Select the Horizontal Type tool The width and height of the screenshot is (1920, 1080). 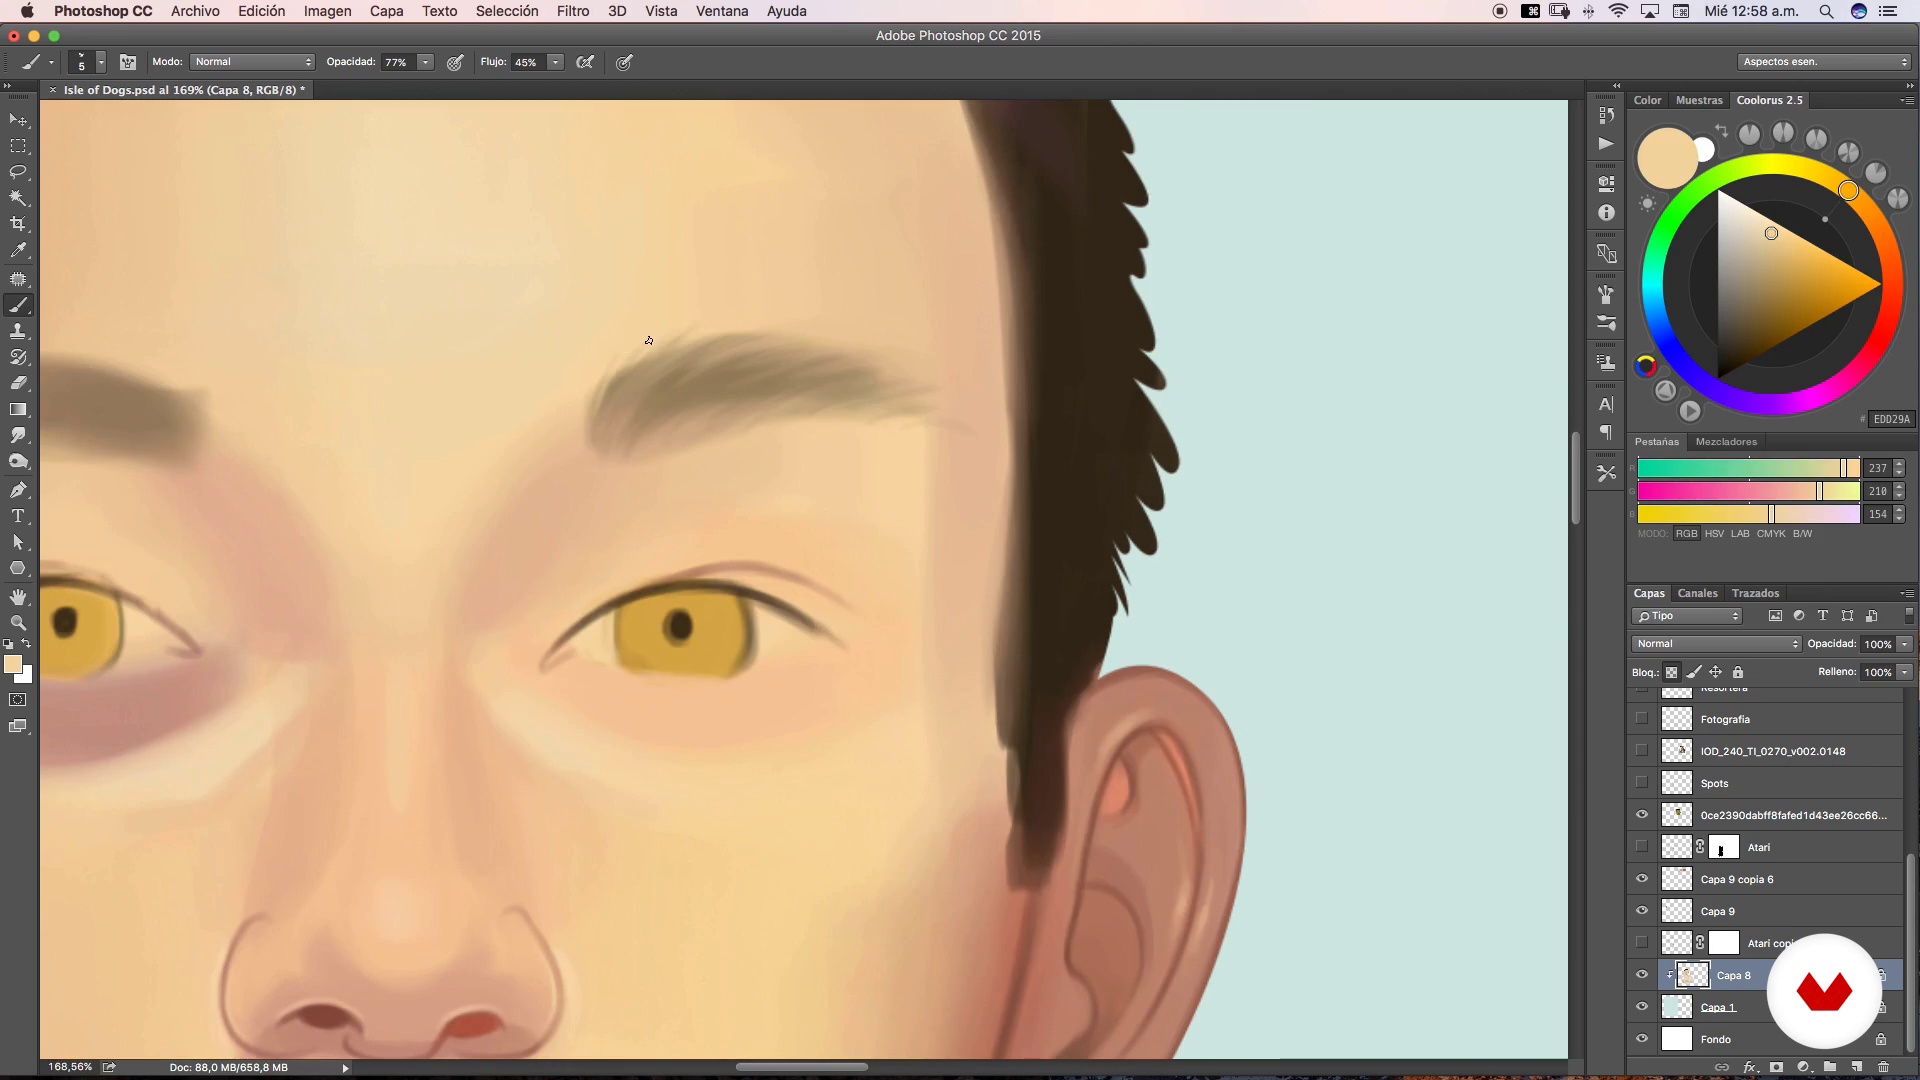18,516
